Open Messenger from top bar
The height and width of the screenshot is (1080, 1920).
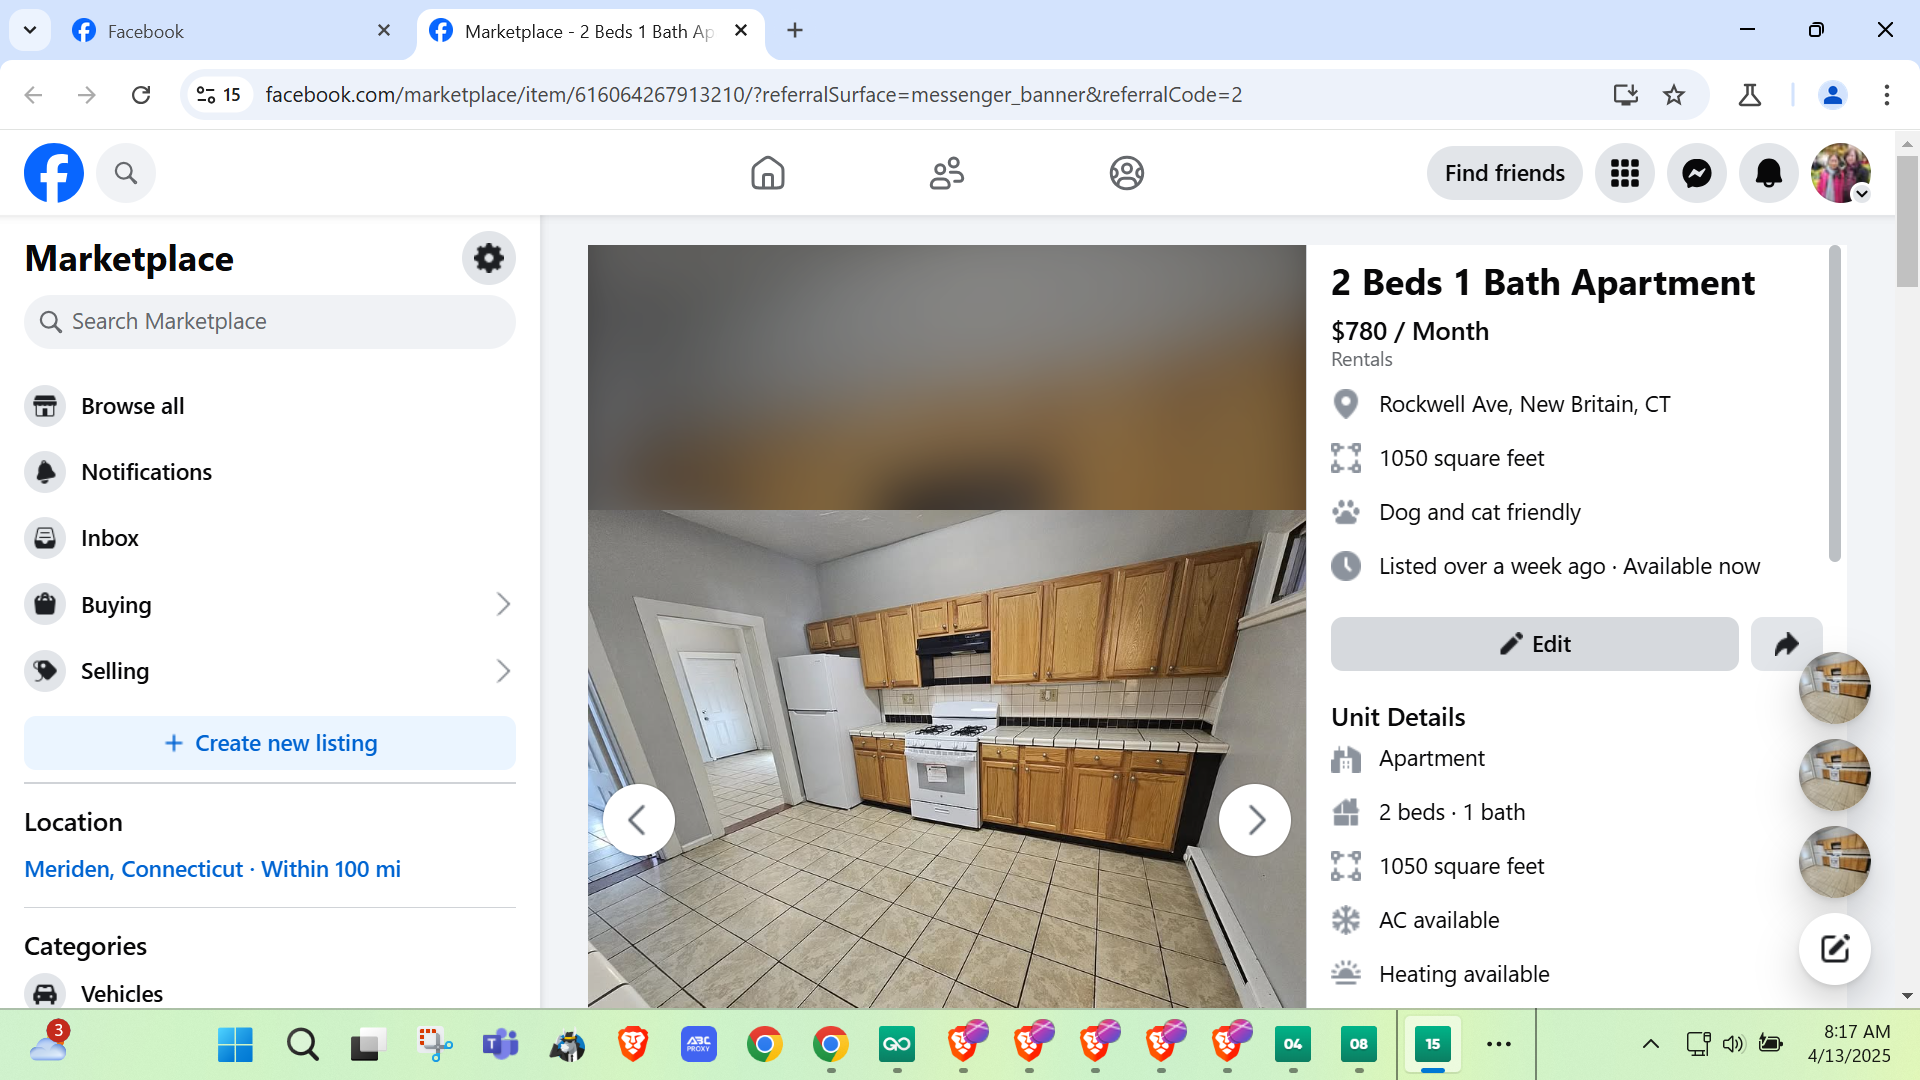(x=1696, y=173)
